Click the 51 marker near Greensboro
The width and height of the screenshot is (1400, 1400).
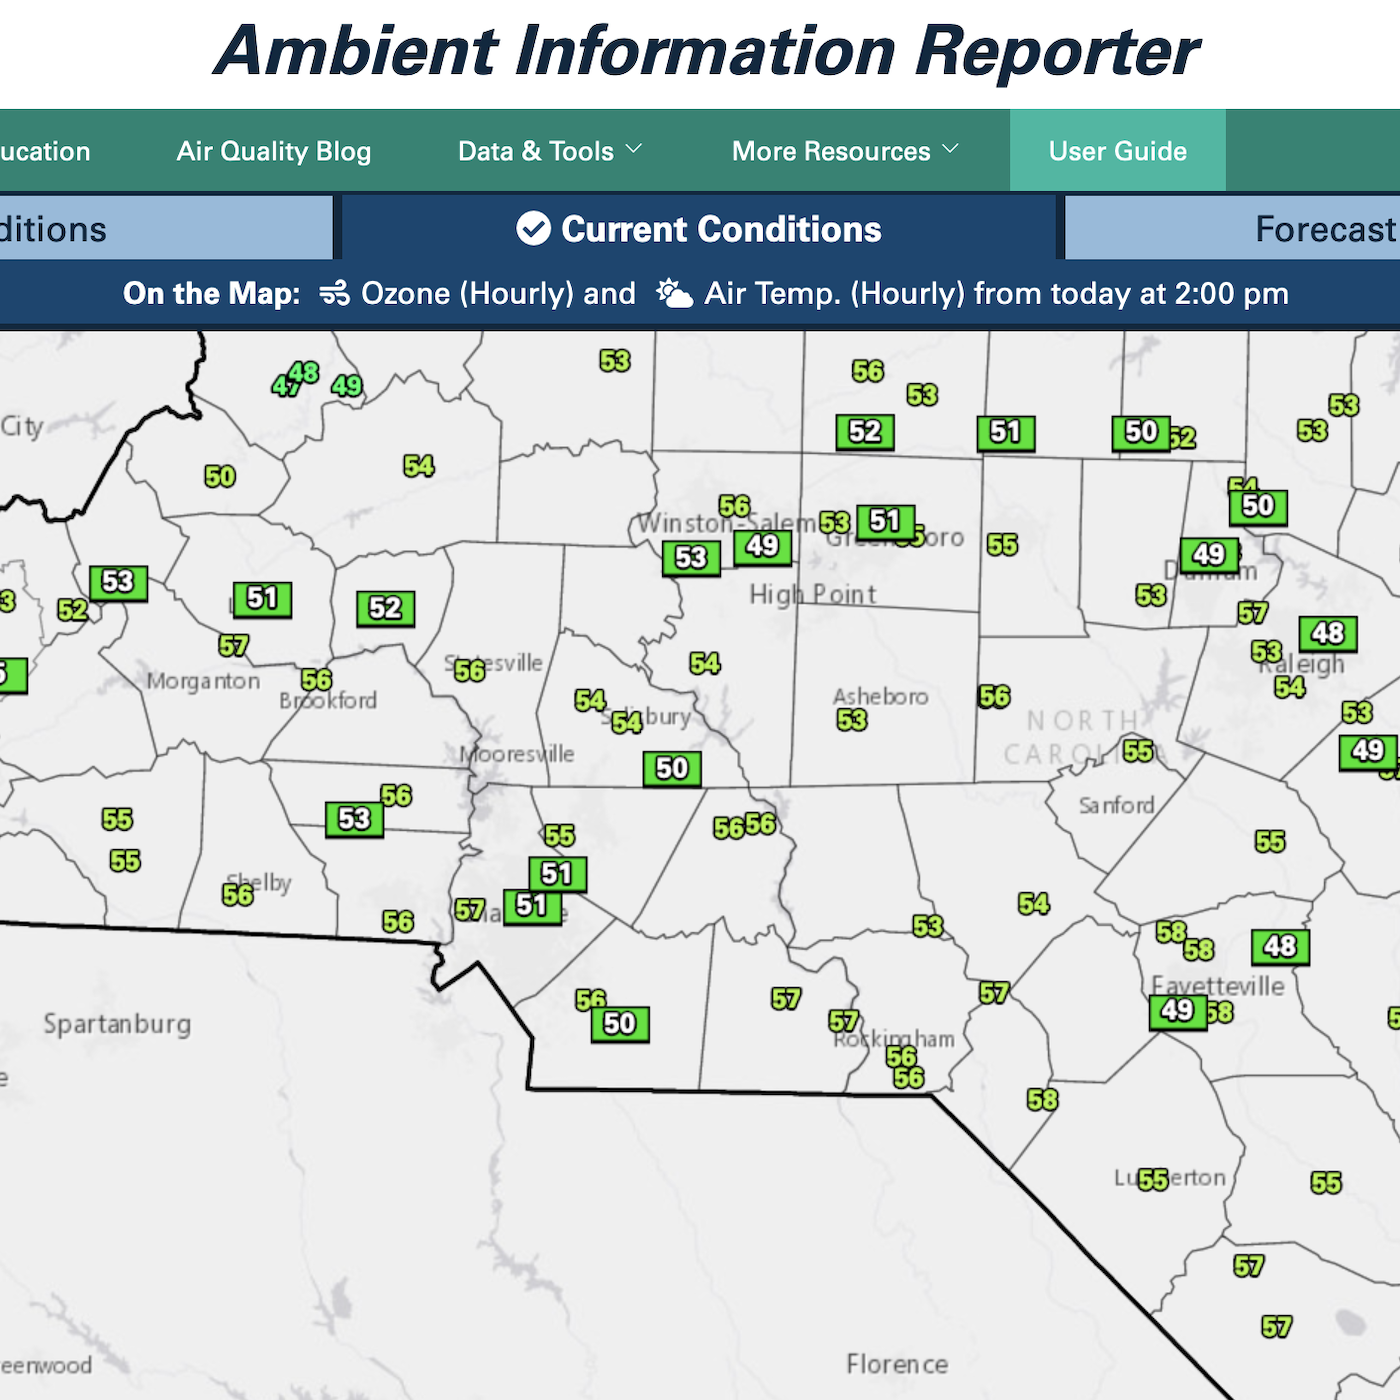pyautogui.click(x=883, y=520)
